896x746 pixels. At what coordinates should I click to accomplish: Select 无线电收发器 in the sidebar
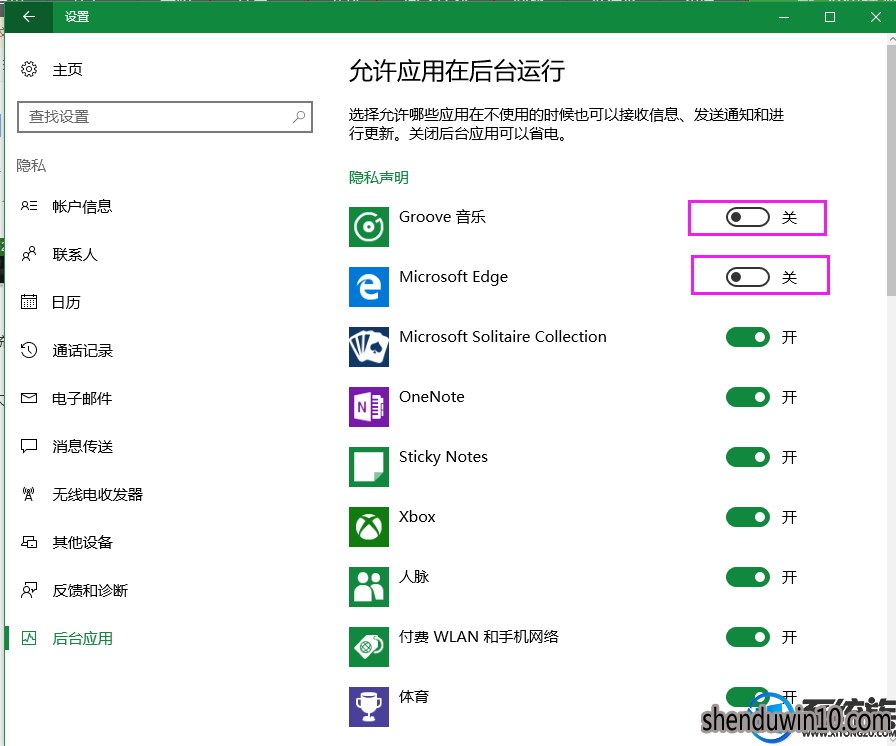(97, 494)
